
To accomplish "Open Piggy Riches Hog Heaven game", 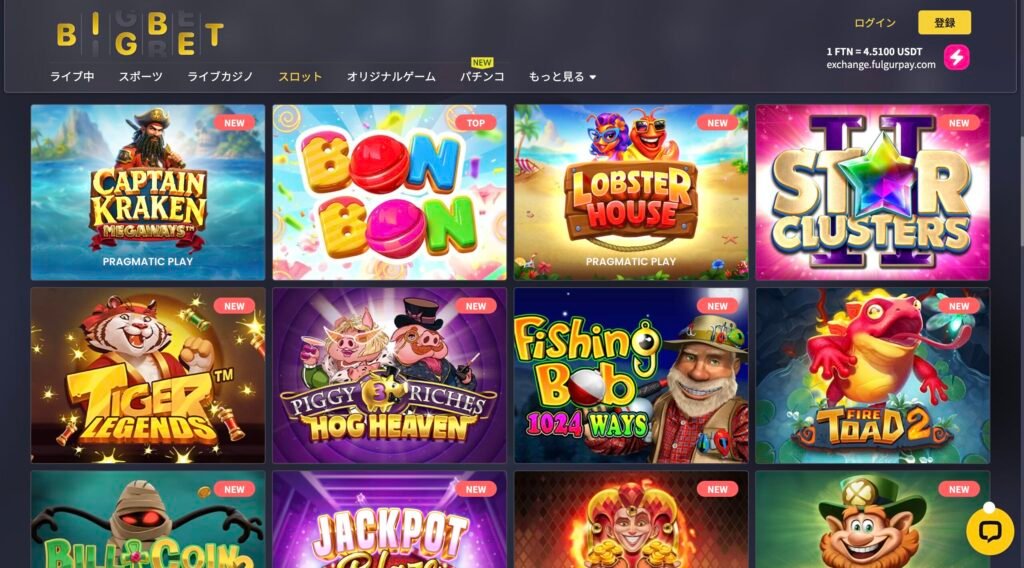I will coord(389,375).
